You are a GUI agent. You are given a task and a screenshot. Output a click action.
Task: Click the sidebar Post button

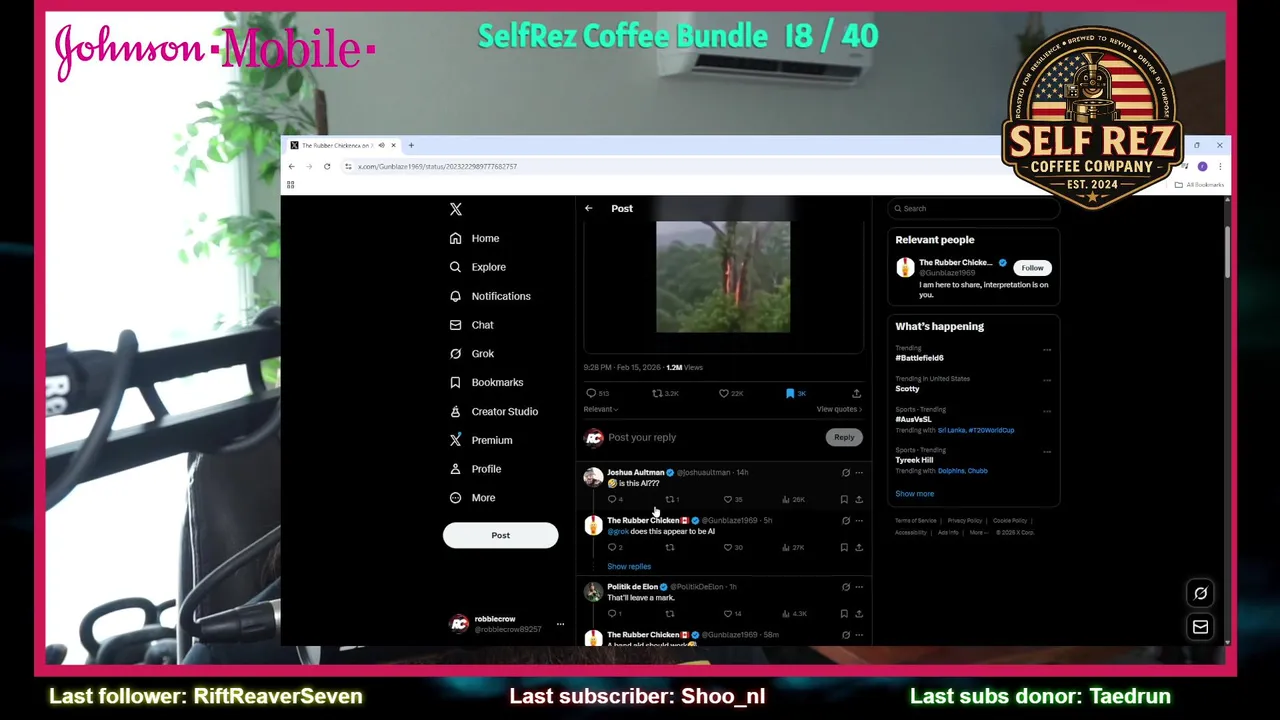click(x=500, y=535)
